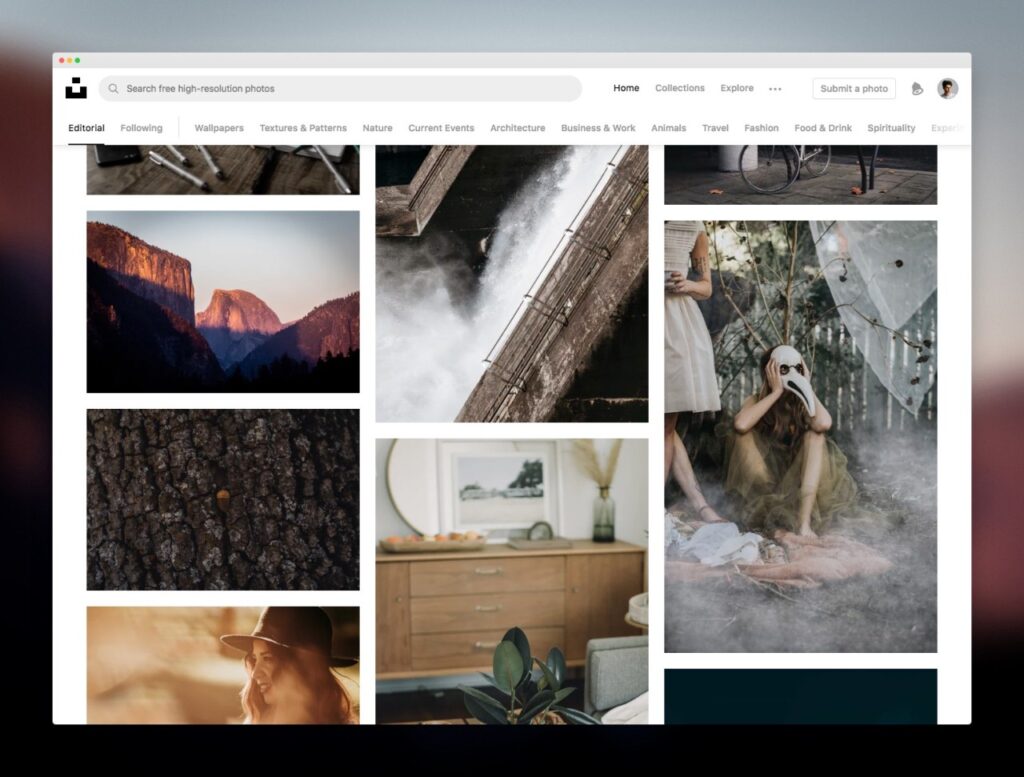Open the wooden dresser interior photo
Image resolution: width=1024 pixels, height=777 pixels.
point(511,581)
